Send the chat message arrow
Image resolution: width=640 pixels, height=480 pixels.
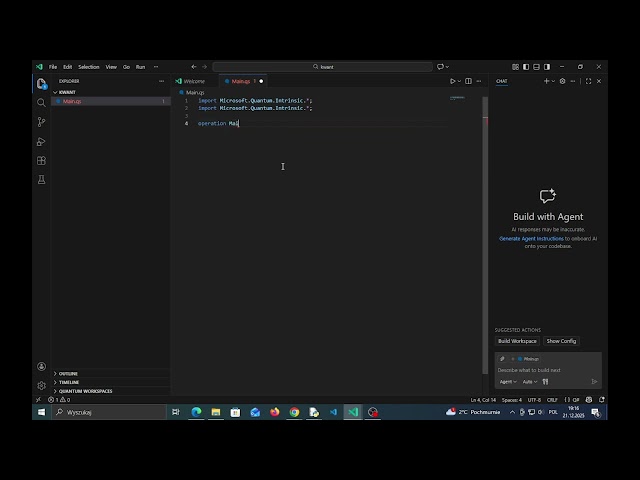(x=594, y=382)
